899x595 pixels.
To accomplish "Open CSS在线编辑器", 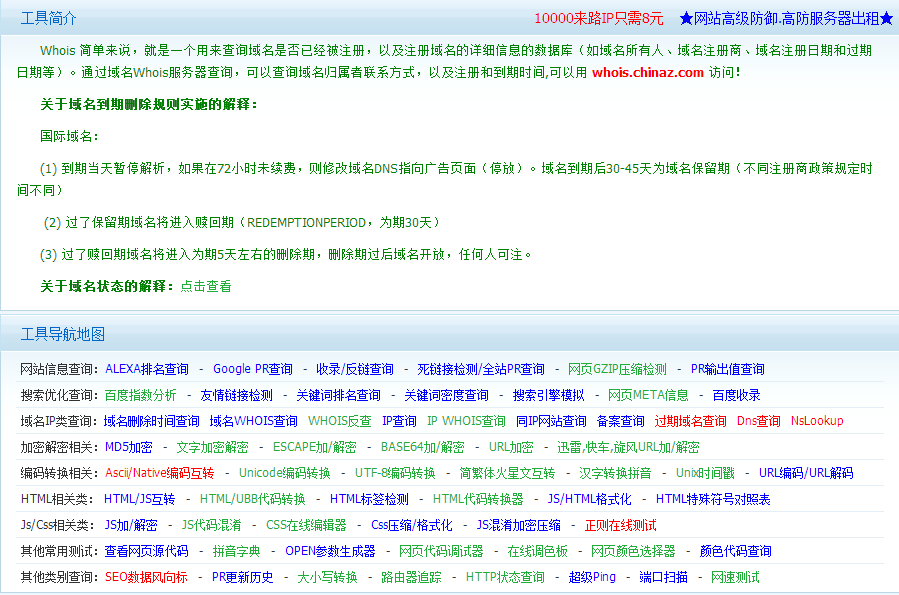I will (x=306, y=525).
